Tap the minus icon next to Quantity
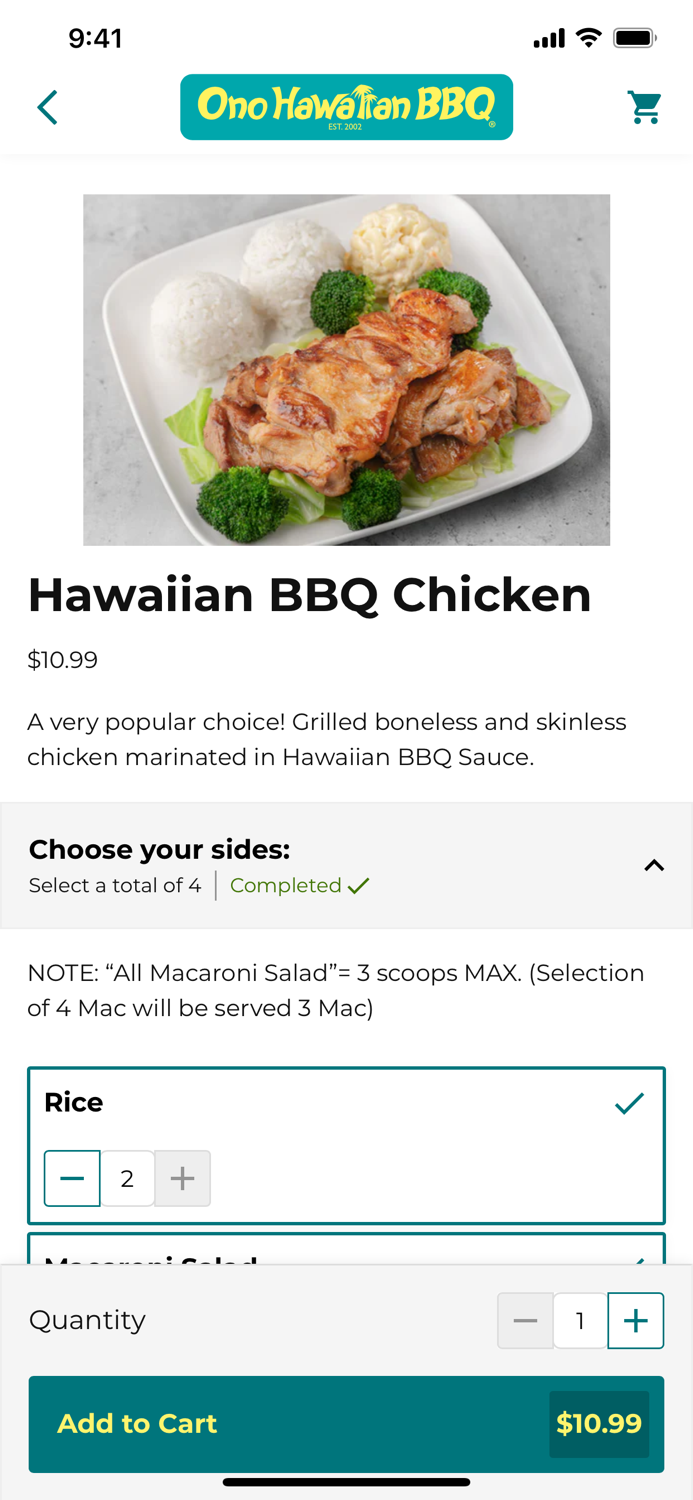Screen dimensions: 693x1500 [x=526, y=1320]
